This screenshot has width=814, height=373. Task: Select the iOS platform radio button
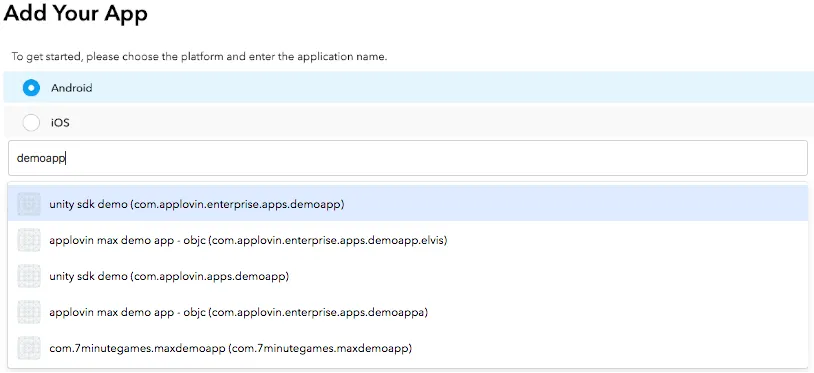click(31, 123)
